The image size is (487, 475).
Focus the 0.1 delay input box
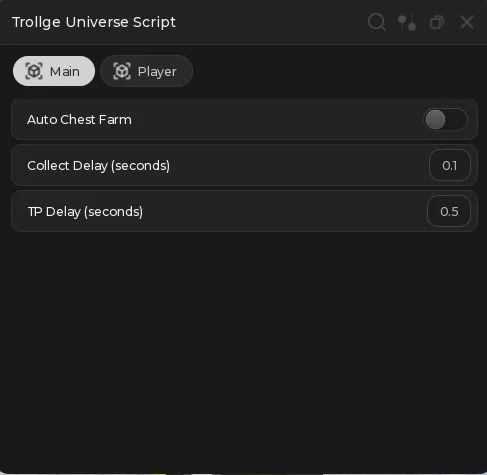(x=450, y=165)
